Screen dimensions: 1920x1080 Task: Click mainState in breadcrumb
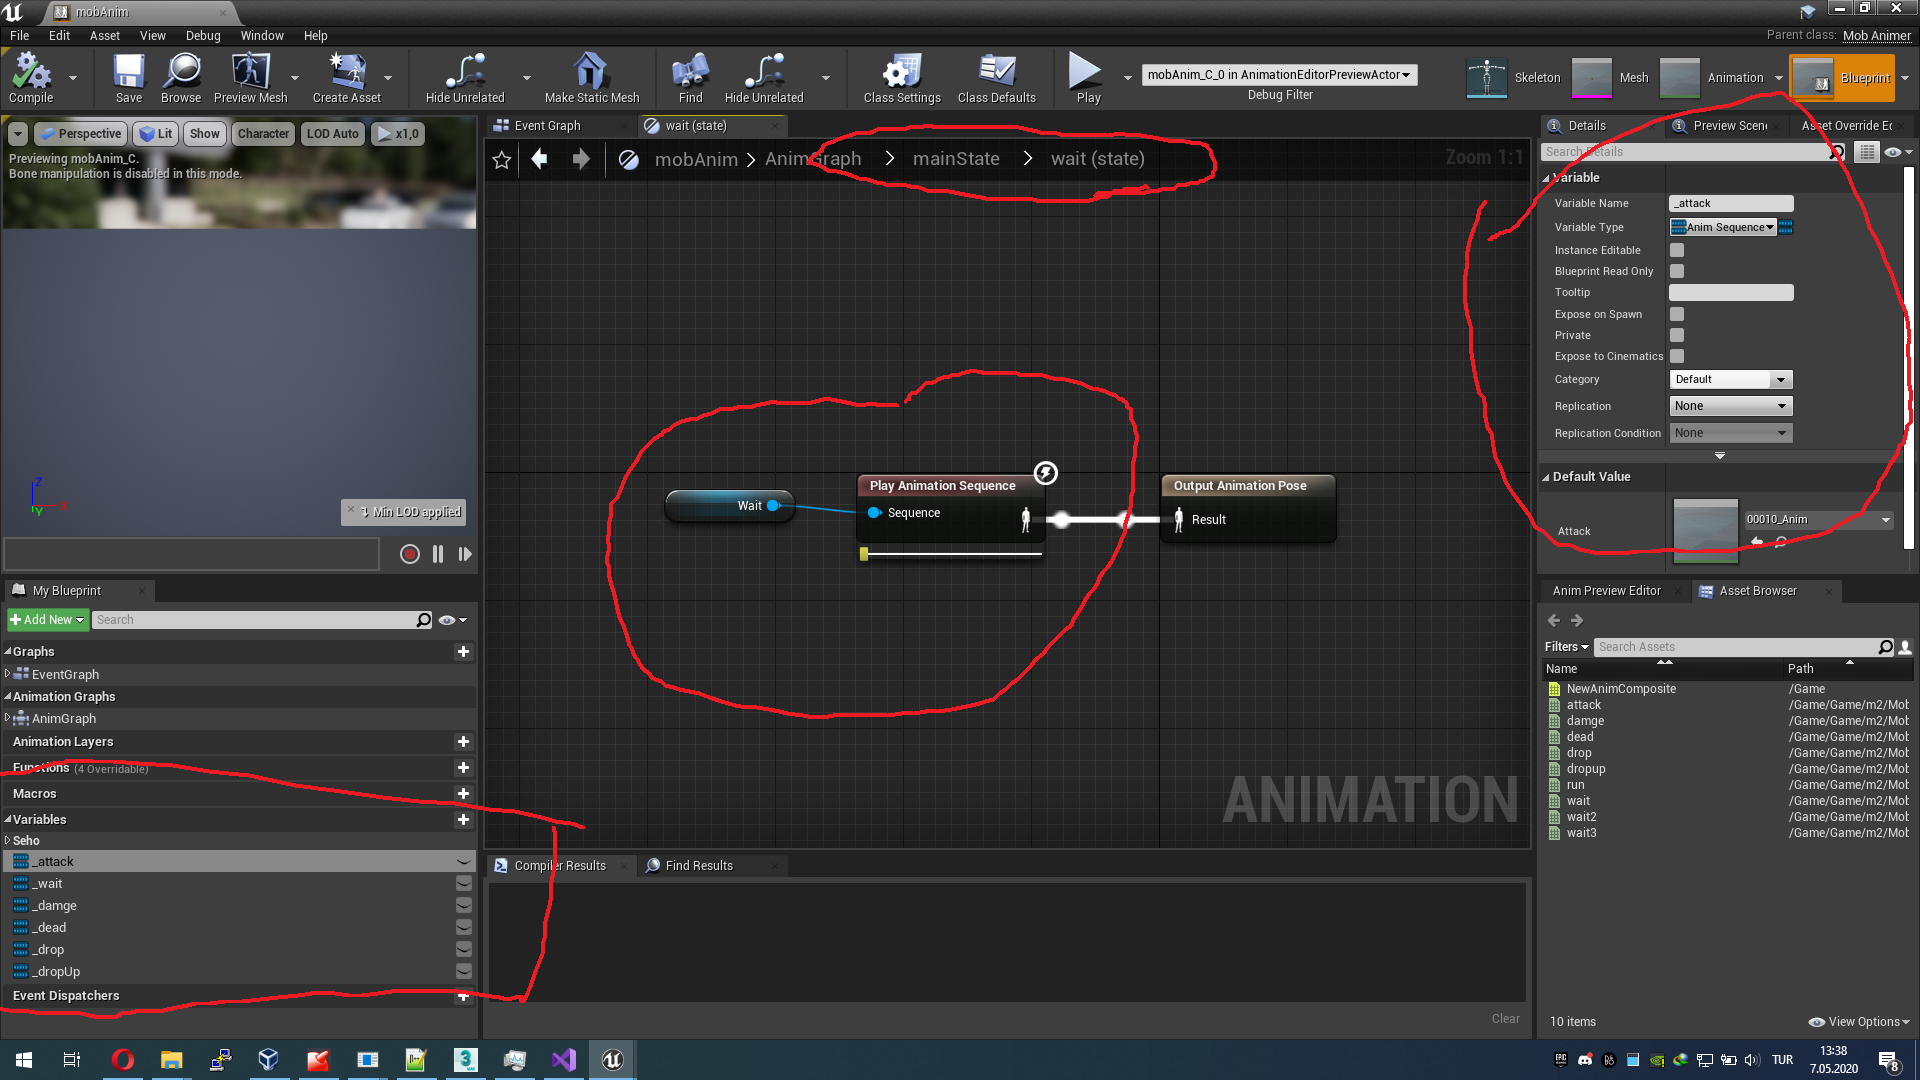point(956,159)
